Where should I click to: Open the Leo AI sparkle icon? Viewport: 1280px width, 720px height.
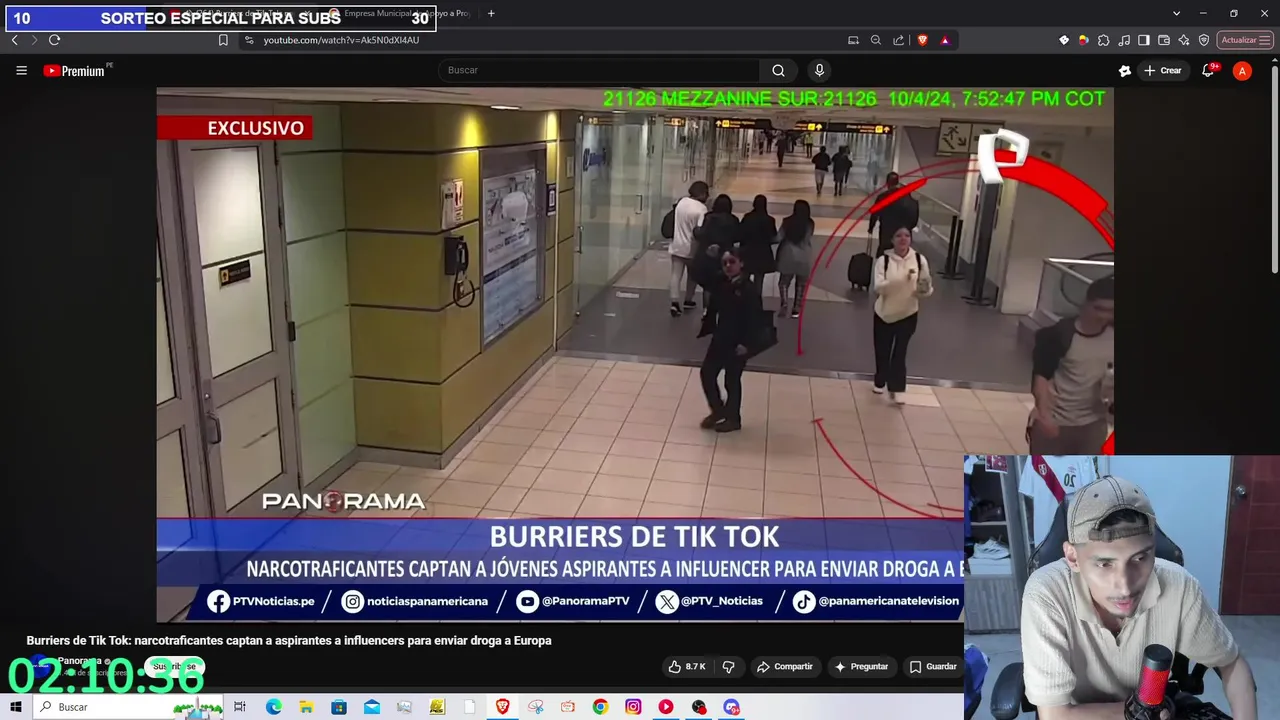(1184, 40)
